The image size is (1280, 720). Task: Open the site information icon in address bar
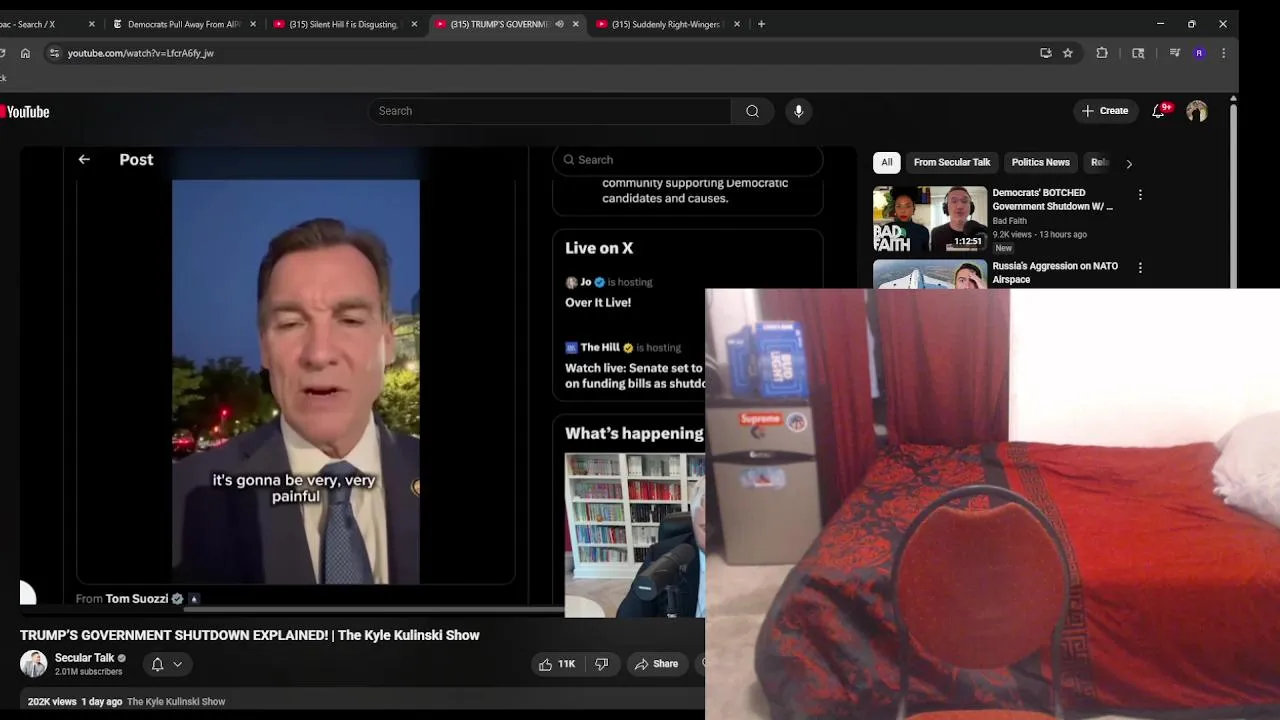pyautogui.click(x=54, y=53)
